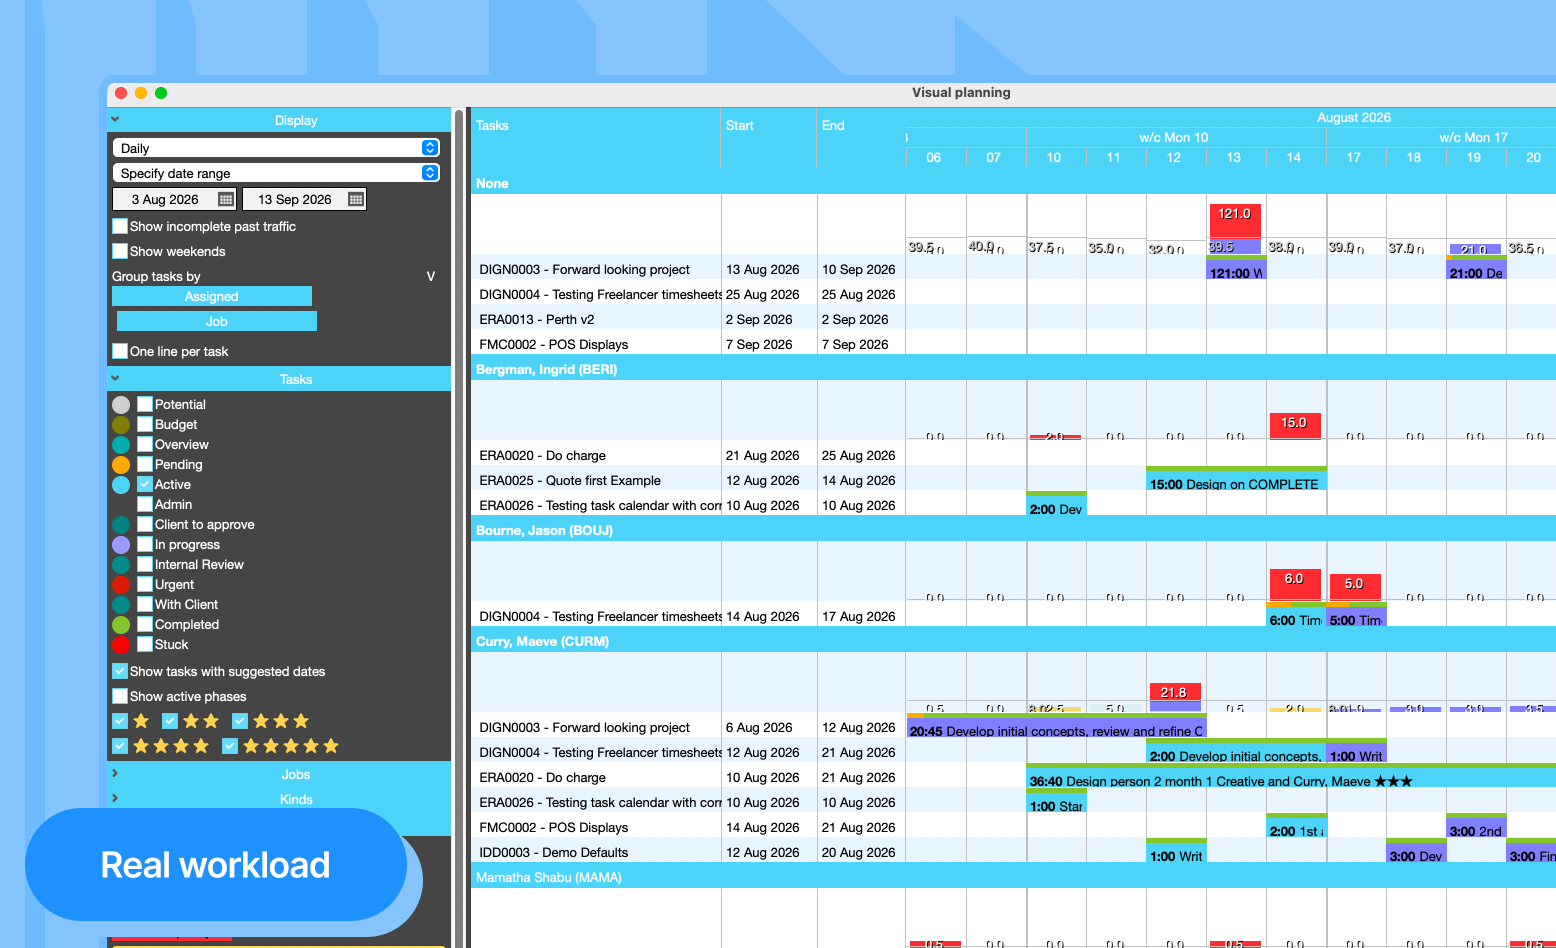This screenshot has height=948, width=1556.
Task: Expand the Group tasks by options arrow
Action: (431, 276)
